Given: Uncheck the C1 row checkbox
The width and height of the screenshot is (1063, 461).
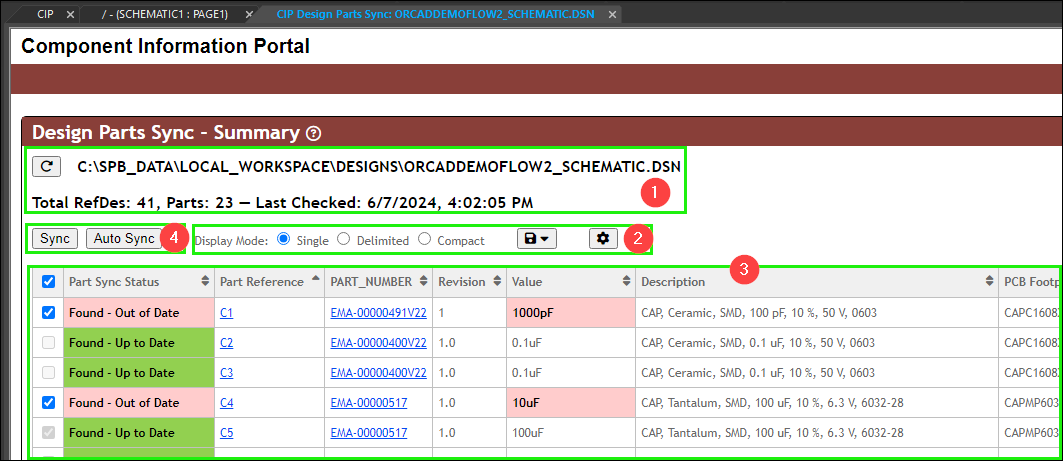Looking at the screenshot, I should click(48, 313).
